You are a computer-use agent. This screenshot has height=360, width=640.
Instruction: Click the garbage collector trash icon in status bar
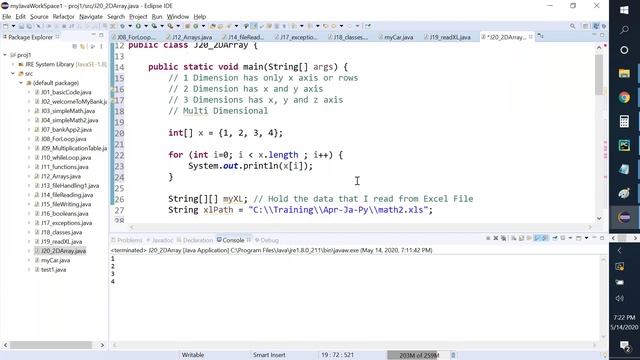pyautogui.click(x=453, y=355)
